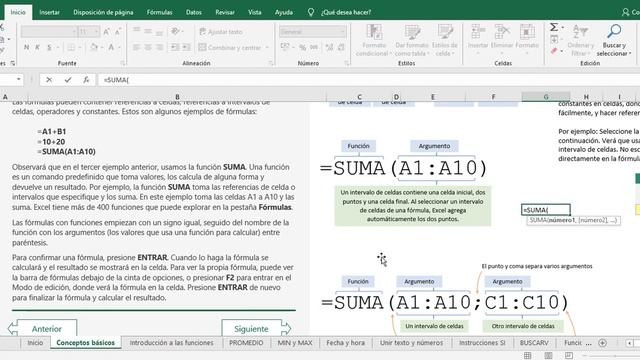Click the Formato cells icon
Viewport: 640px width, 360px height.
[527, 31]
